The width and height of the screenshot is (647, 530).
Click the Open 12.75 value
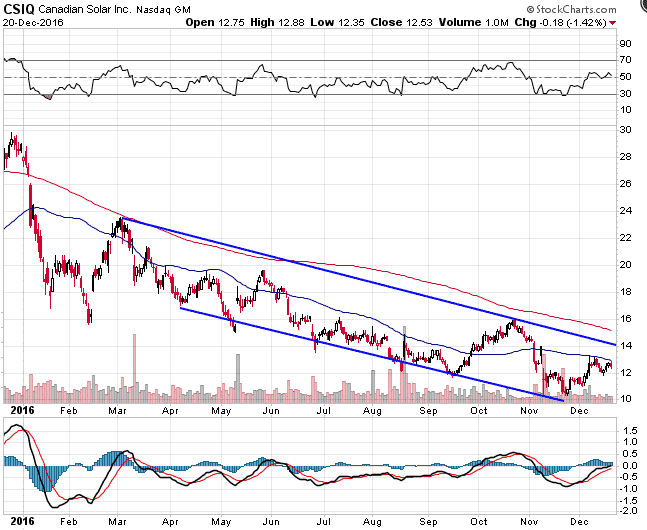(x=216, y=22)
